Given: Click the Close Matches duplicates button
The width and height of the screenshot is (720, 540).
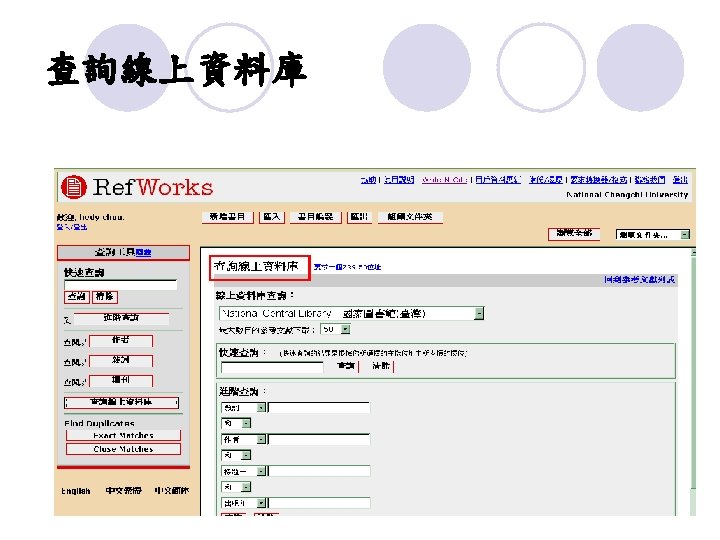Looking at the screenshot, I should click(123, 449).
